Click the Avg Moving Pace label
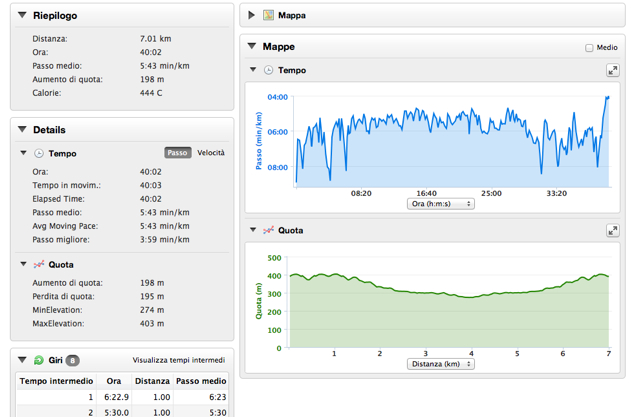This screenshot has height=417, width=640. pyautogui.click(x=65, y=226)
